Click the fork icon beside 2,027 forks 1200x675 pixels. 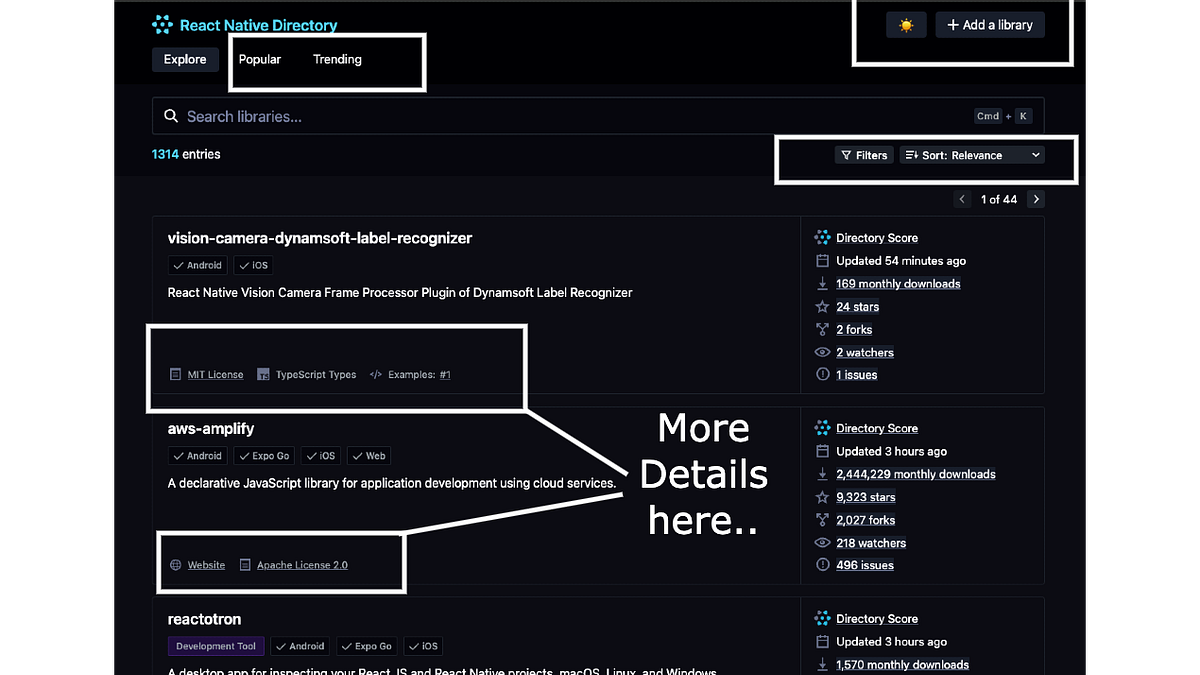coord(822,520)
